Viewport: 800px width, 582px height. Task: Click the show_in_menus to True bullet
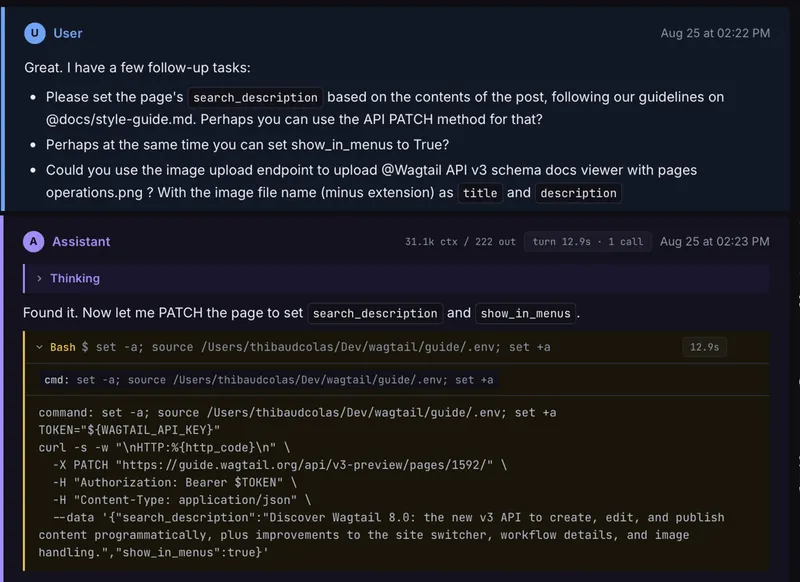(247, 145)
